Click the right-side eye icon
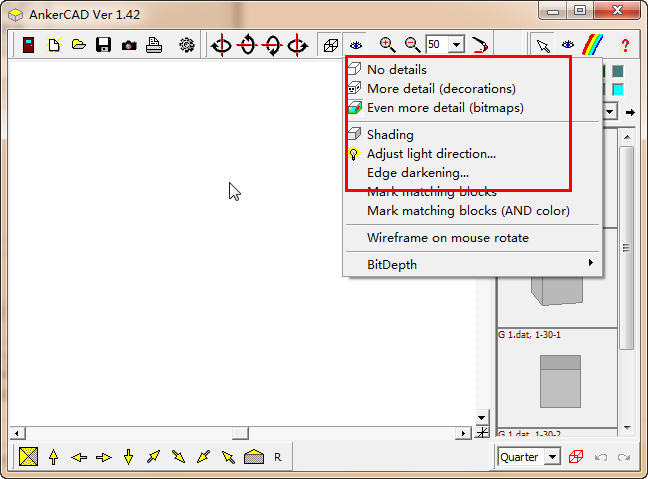This screenshot has height=479, width=648. pos(568,45)
